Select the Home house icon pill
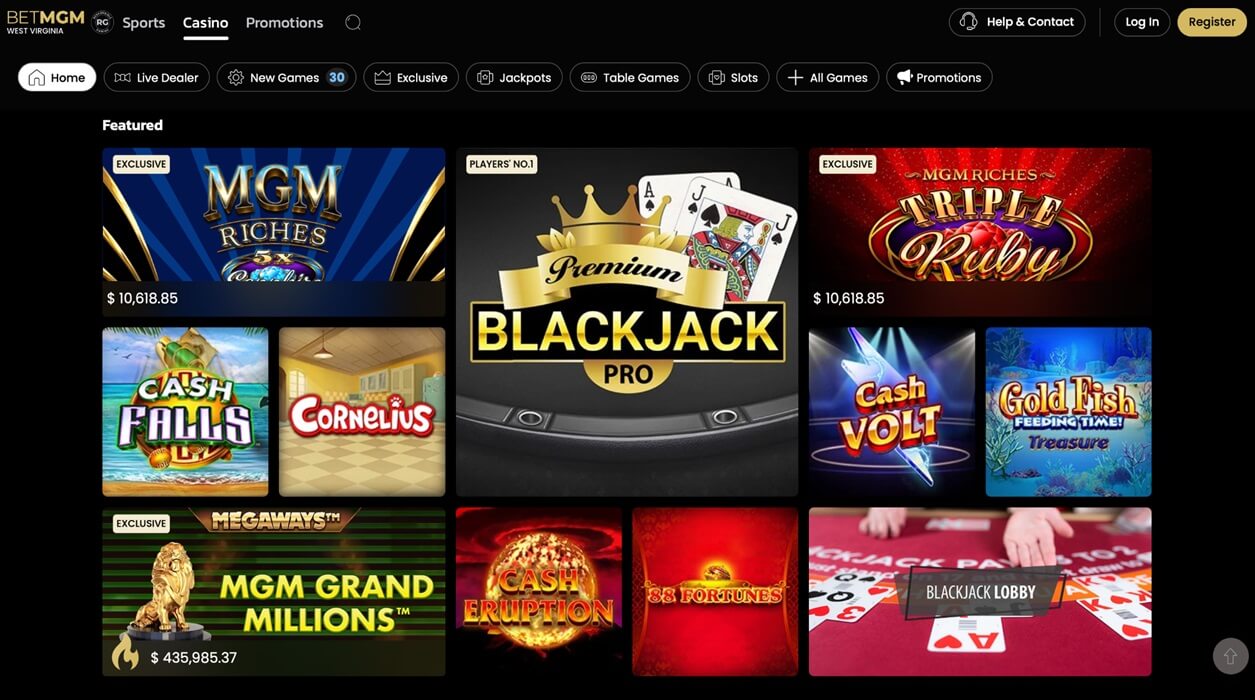Screen dimensions: 1255x700 (57, 77)
